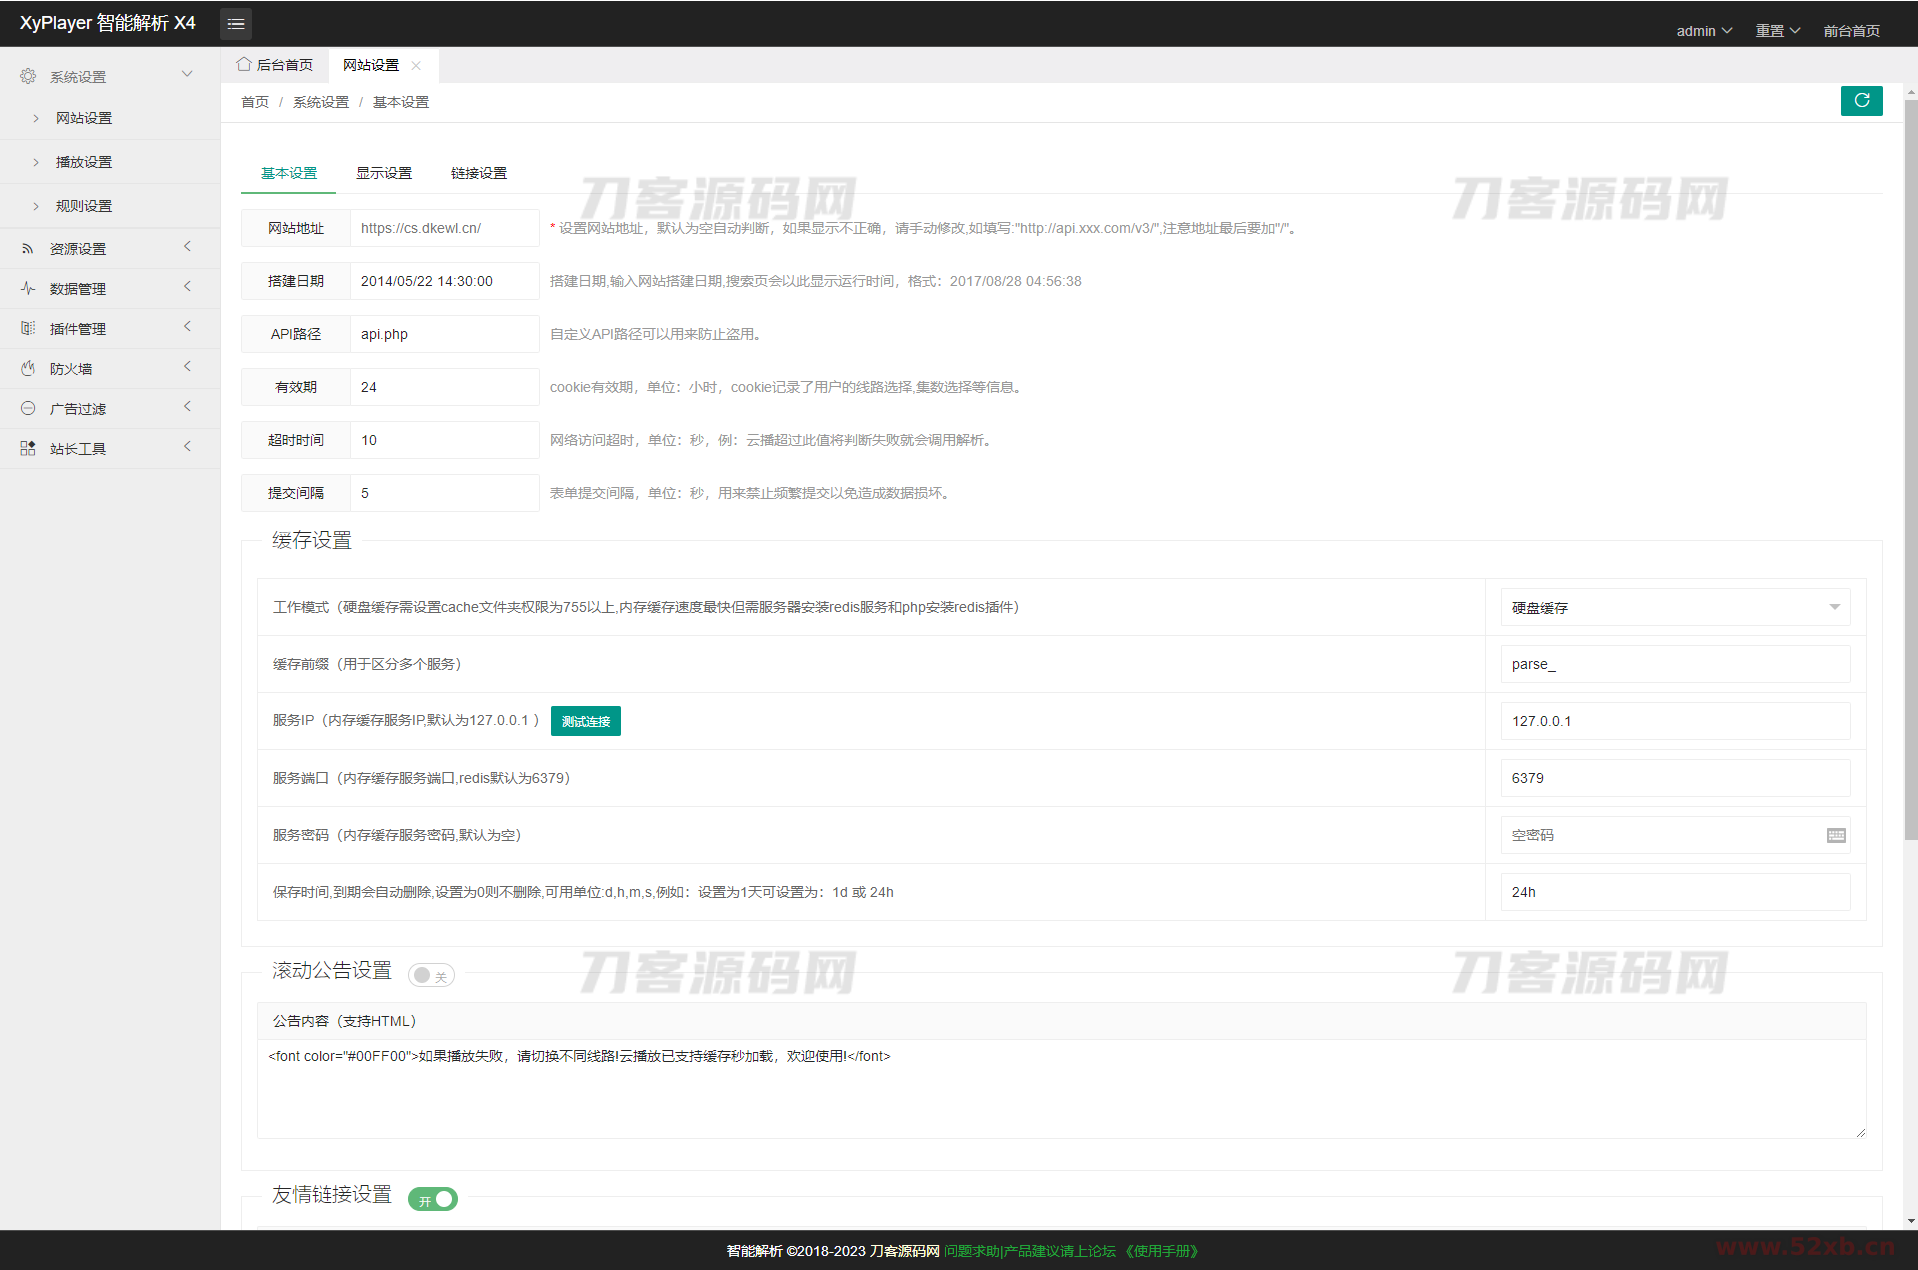This screenshot has width=1918, height=1270.
Task: Open the 硬盘缓存 work mode dropdown
Action: [1675, 608]
